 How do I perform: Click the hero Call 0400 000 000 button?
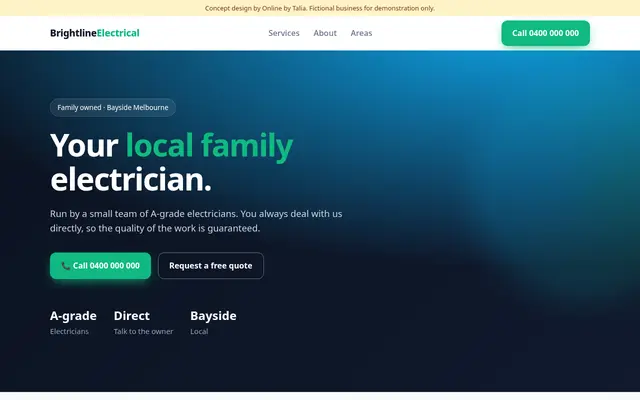point(100,266)
